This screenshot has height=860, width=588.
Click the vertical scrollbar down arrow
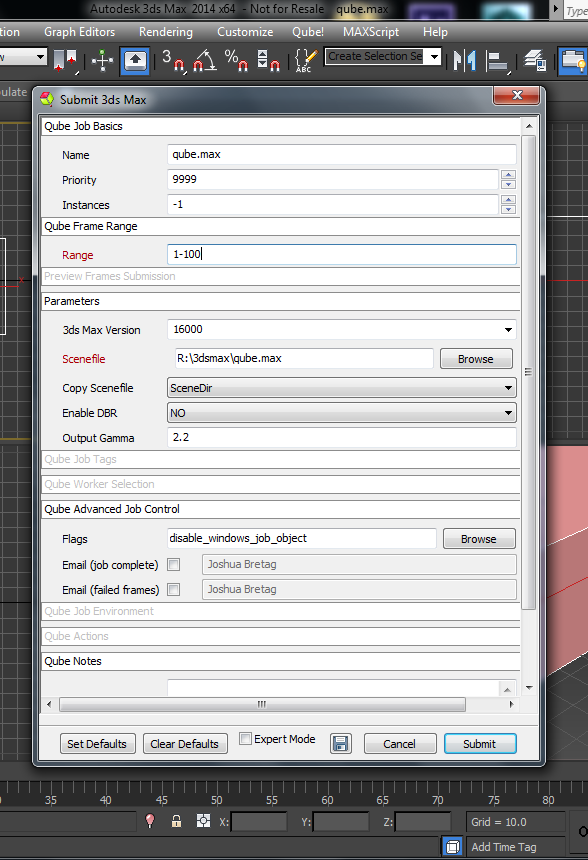[x=529, y=687]
